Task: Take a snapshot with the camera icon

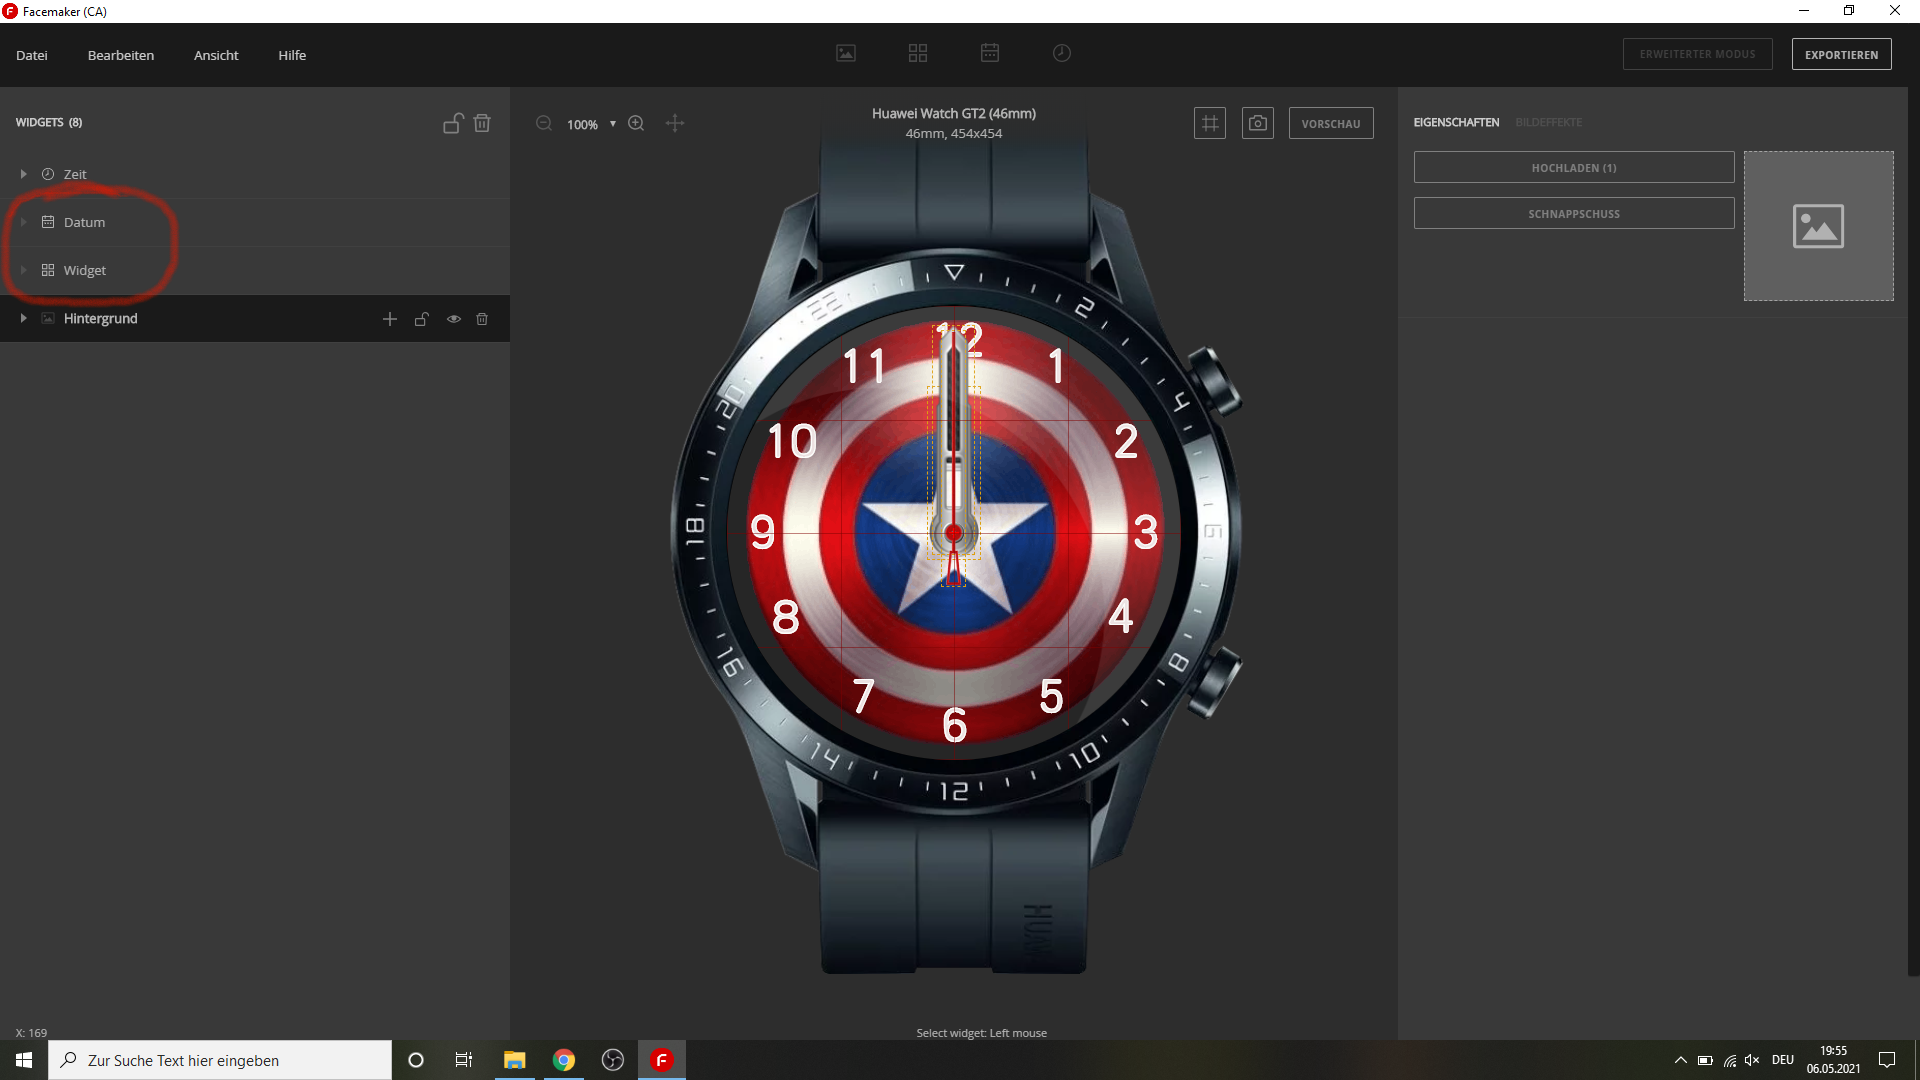Action: click(1258, 123)
